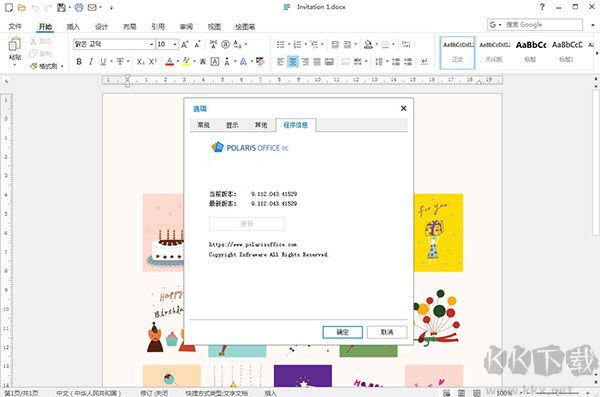
Task: Click the 取消 button in options dialog
Action: click(387, 332)
